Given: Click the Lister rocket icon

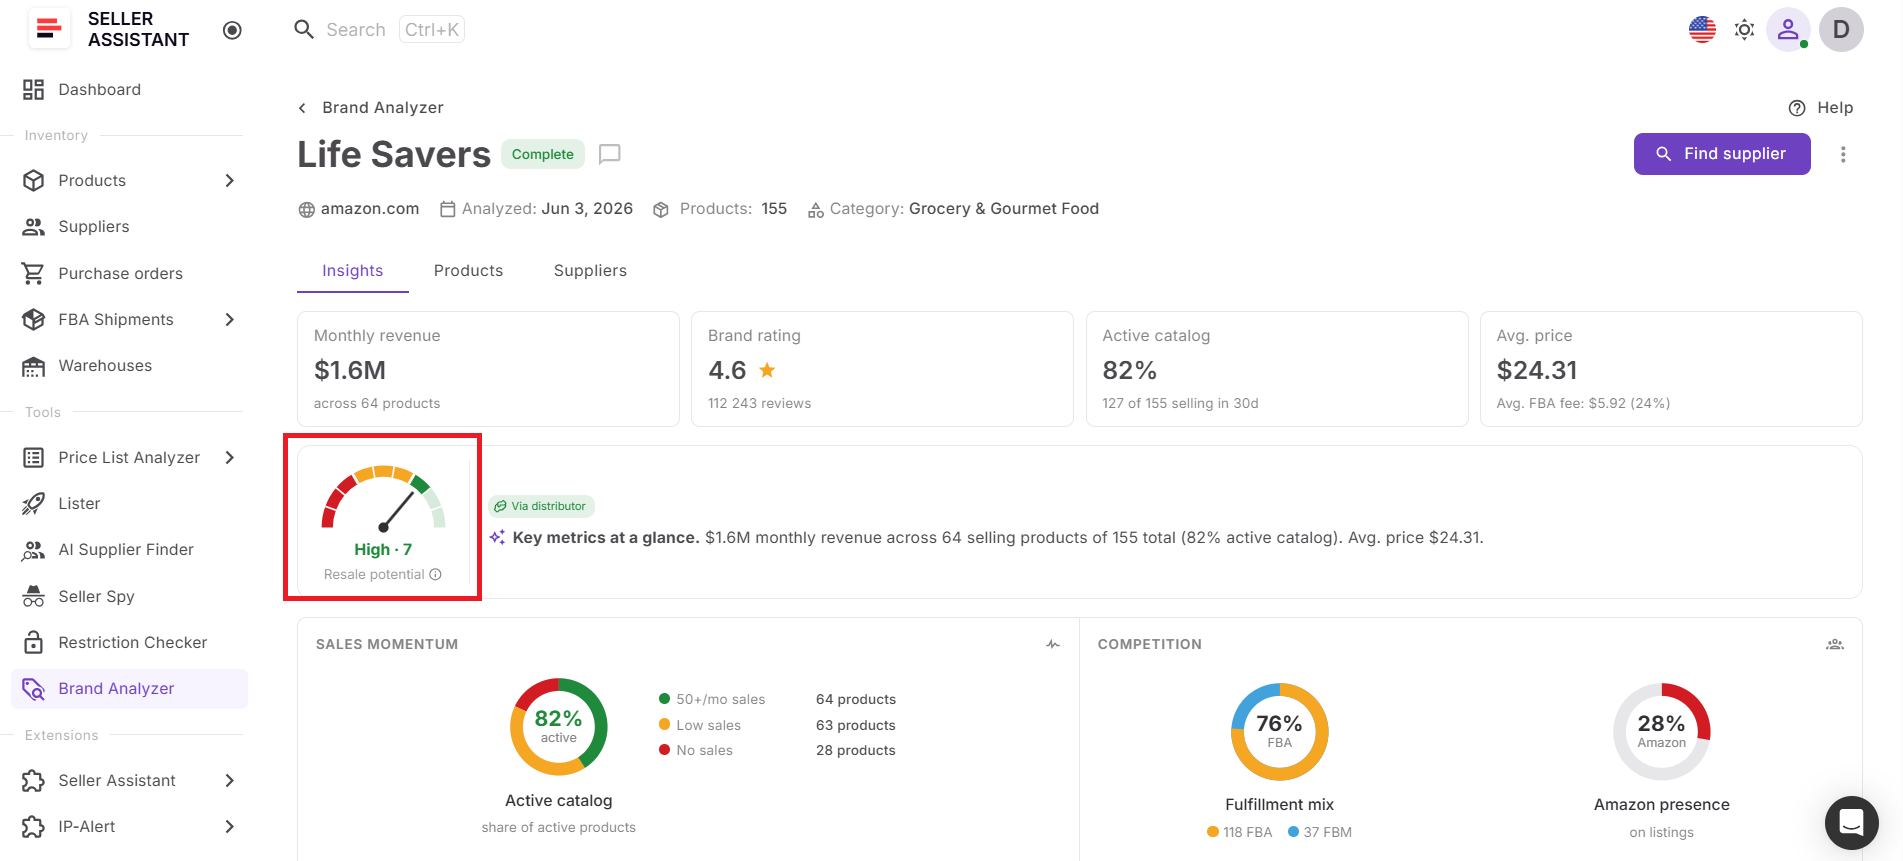Looking at the screenshot, I should click(x=33, y=504).
